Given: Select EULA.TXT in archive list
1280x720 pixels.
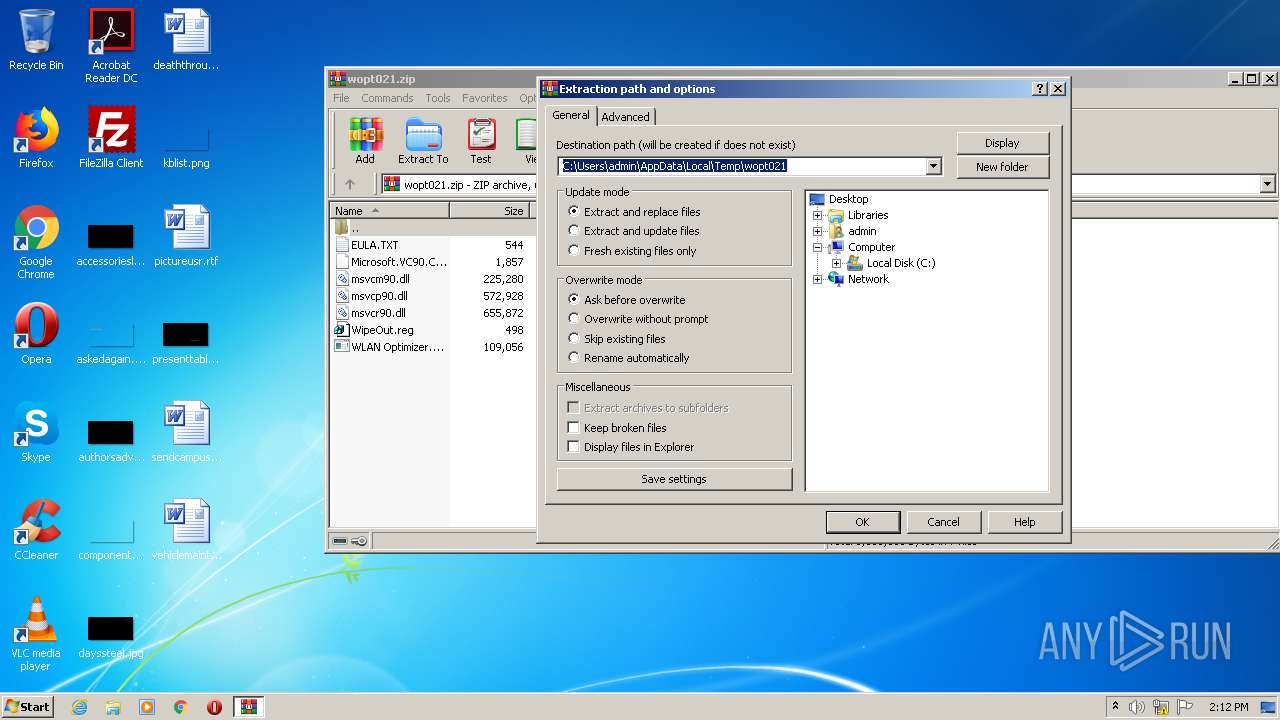Looking at the screenshot, I should [x=374, y=245].
